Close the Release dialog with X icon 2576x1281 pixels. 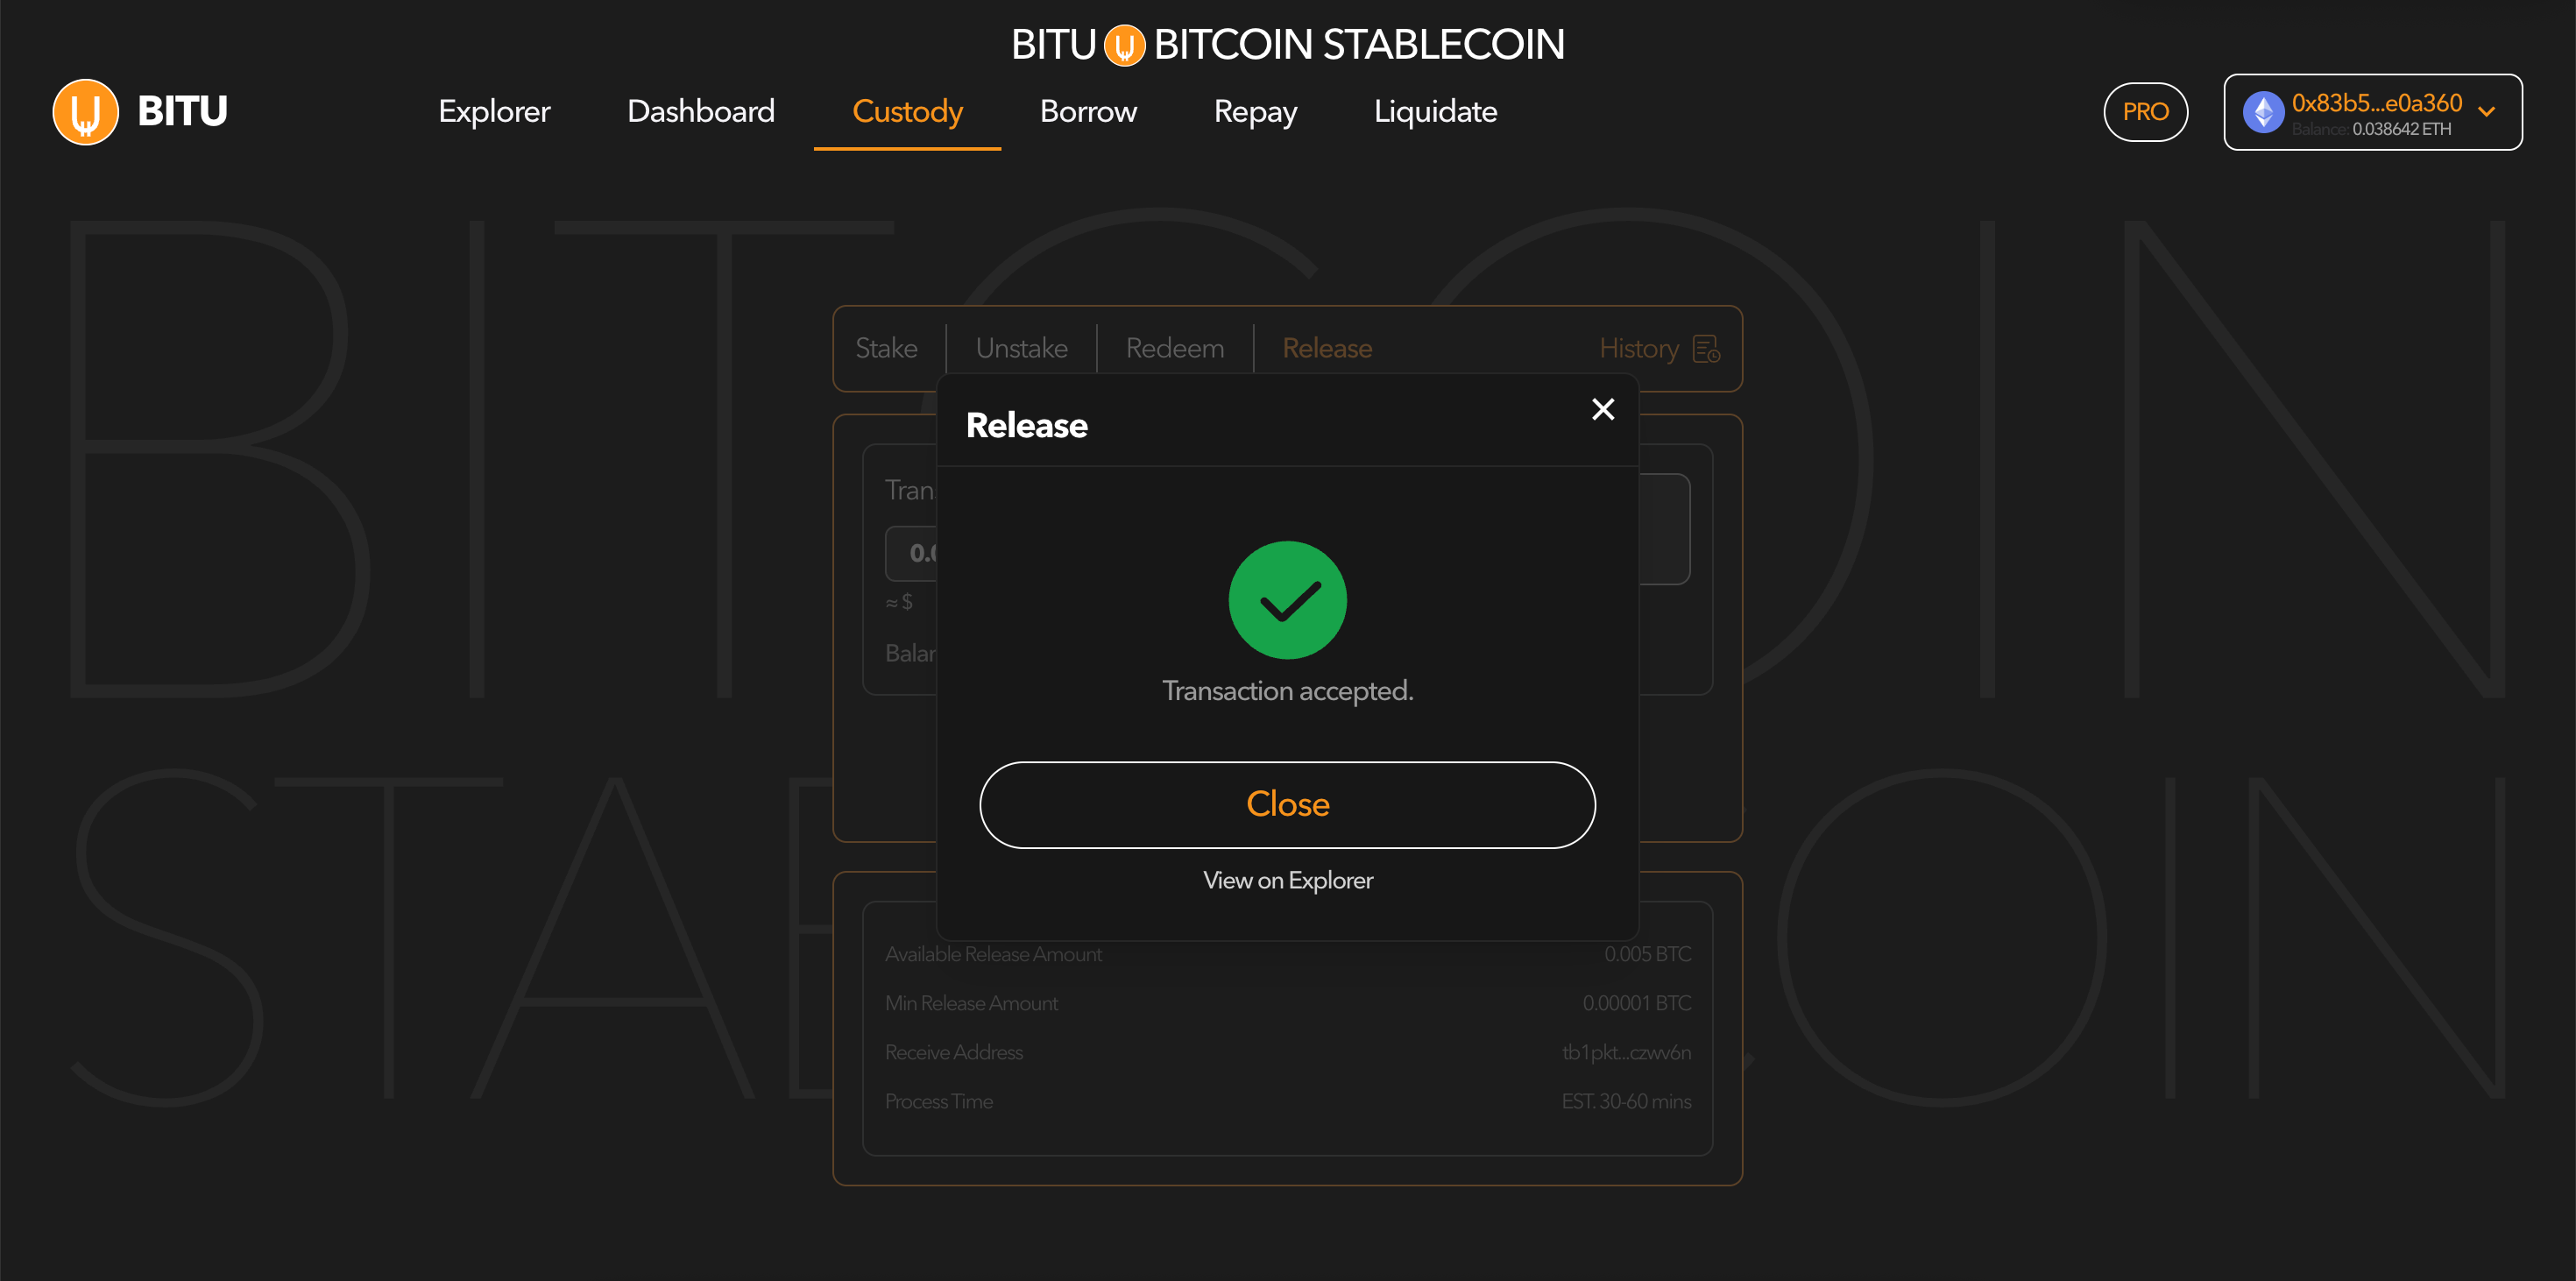(x=1602, y=409)
